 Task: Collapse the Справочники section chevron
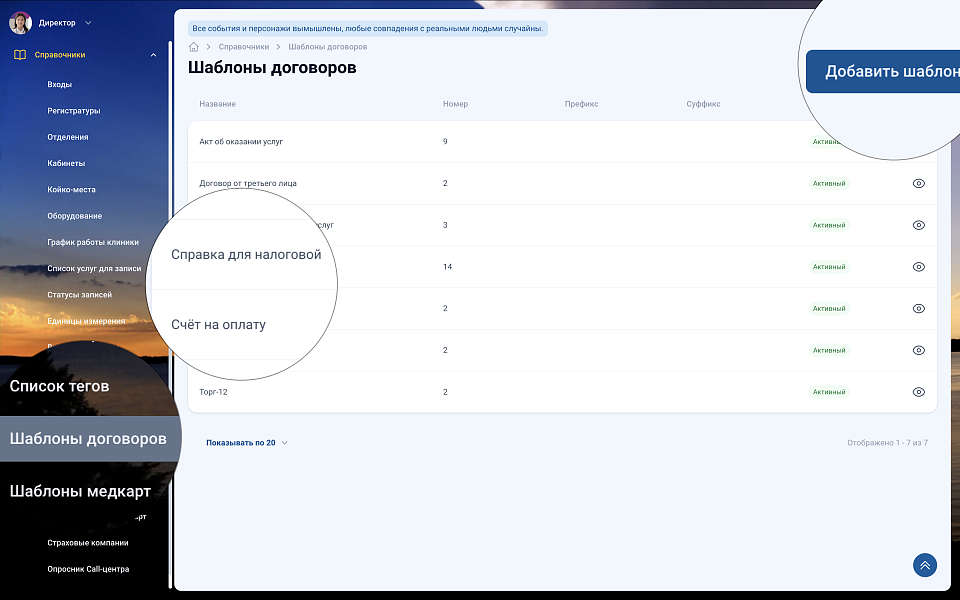(x=153, y=55)
